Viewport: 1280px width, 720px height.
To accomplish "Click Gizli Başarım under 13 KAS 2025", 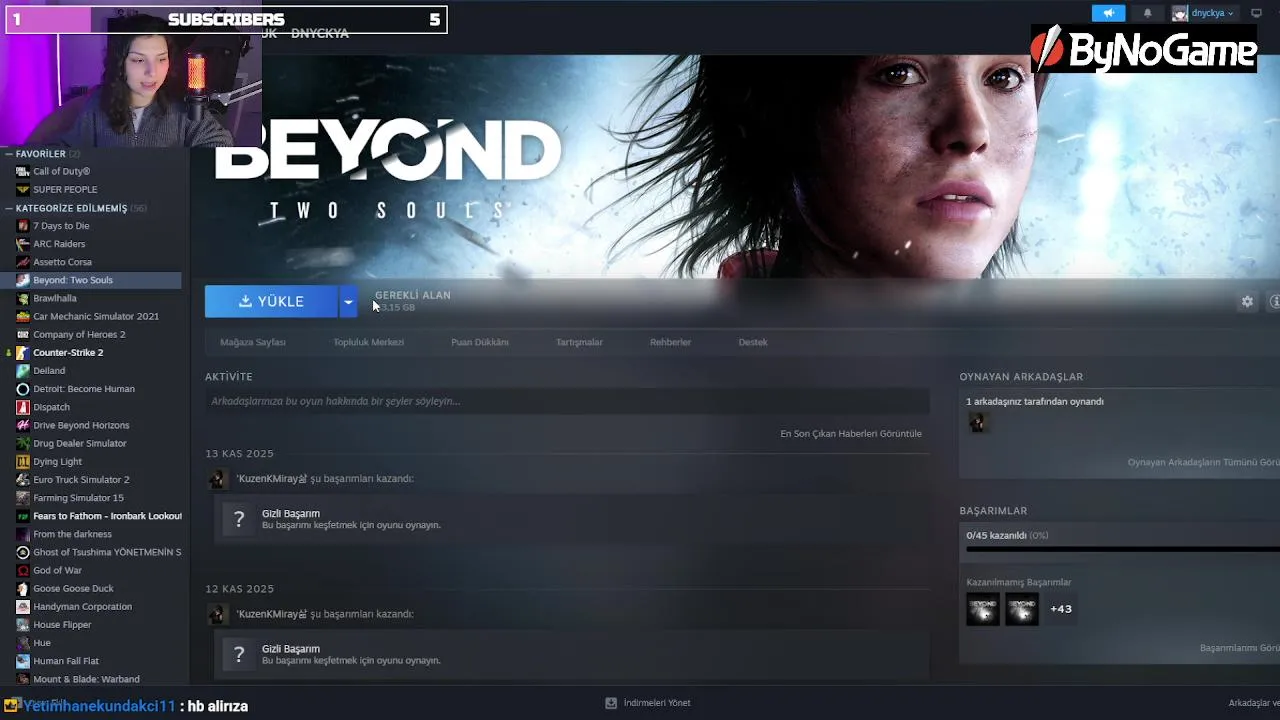I will click(291, 514).
